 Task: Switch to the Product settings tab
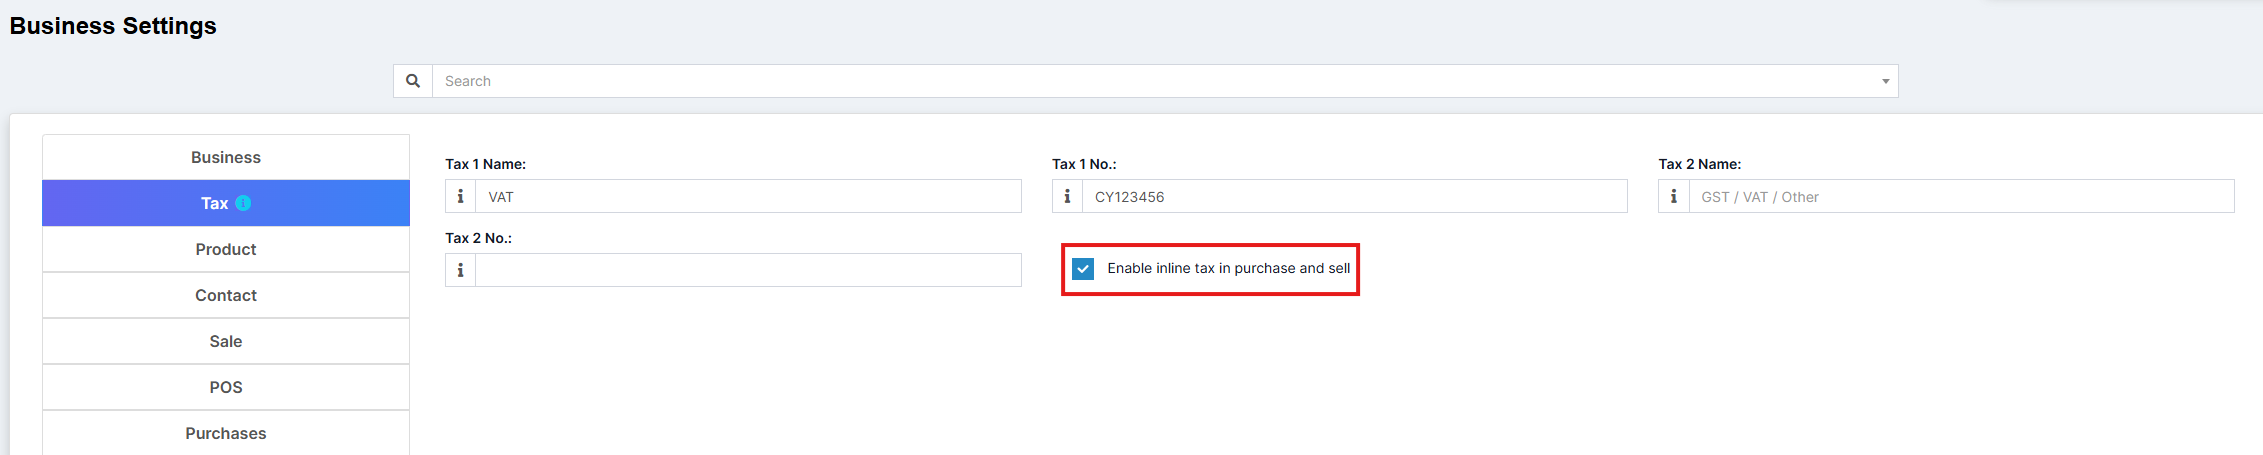(x=226, y=249)
